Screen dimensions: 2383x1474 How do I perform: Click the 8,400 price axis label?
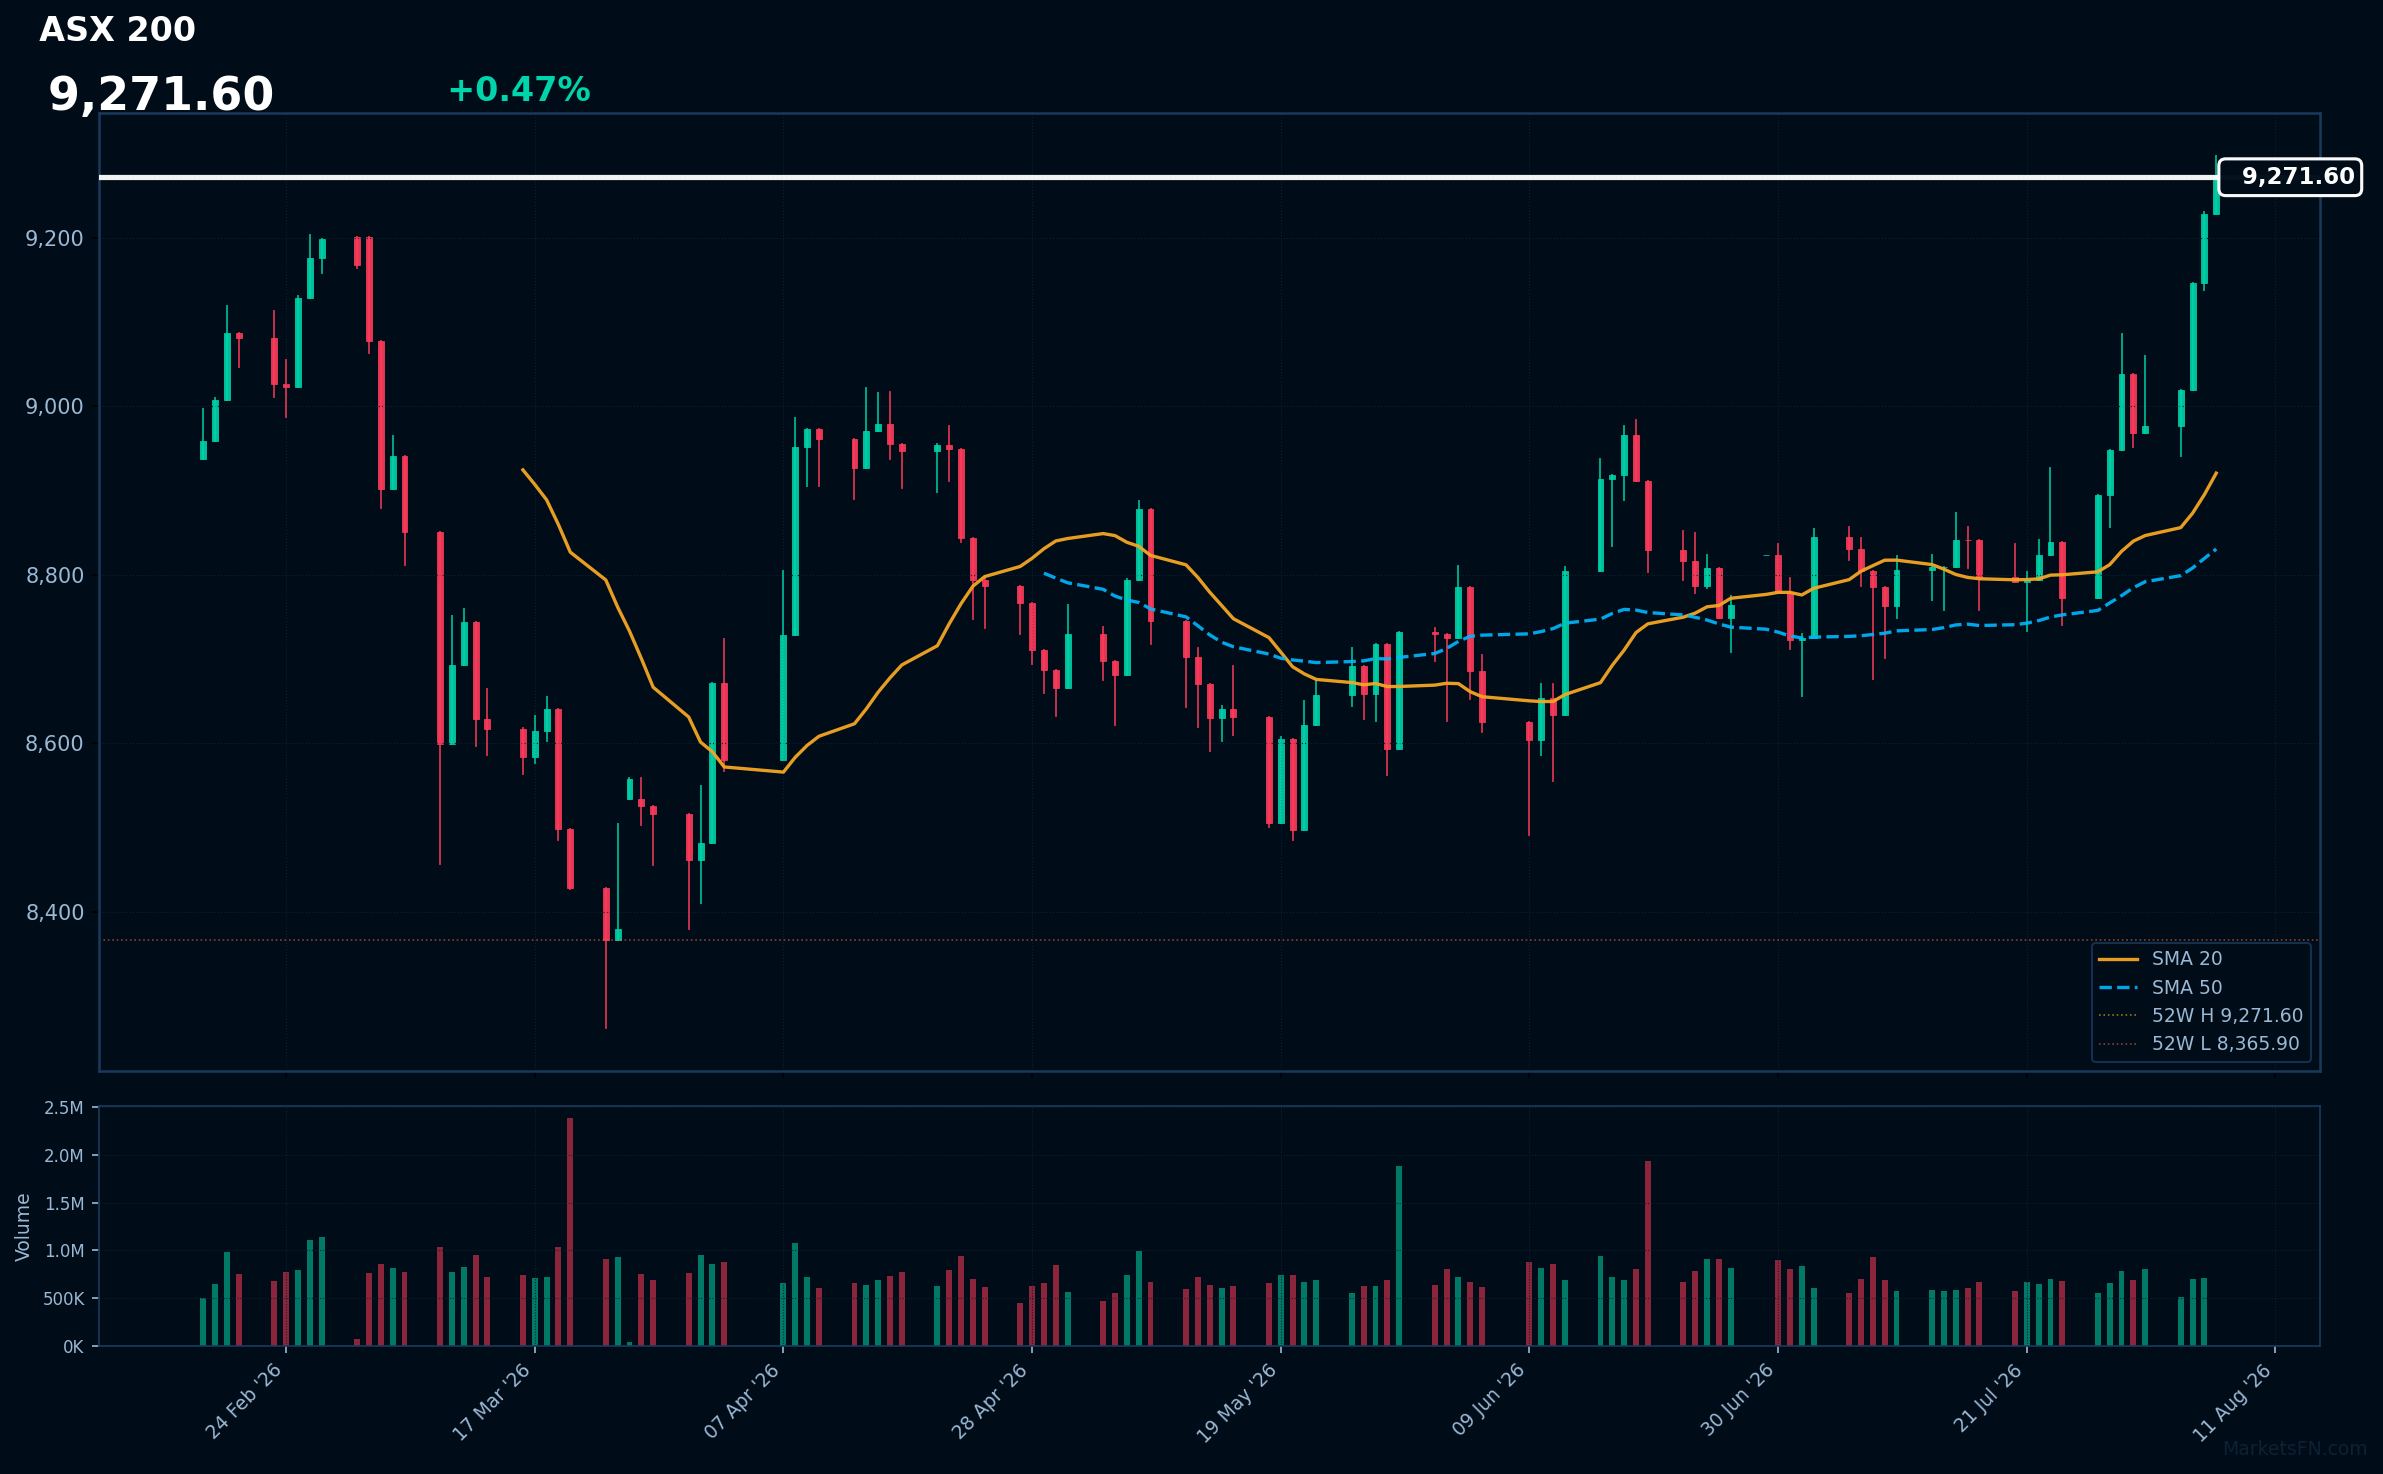click(54, 912)
